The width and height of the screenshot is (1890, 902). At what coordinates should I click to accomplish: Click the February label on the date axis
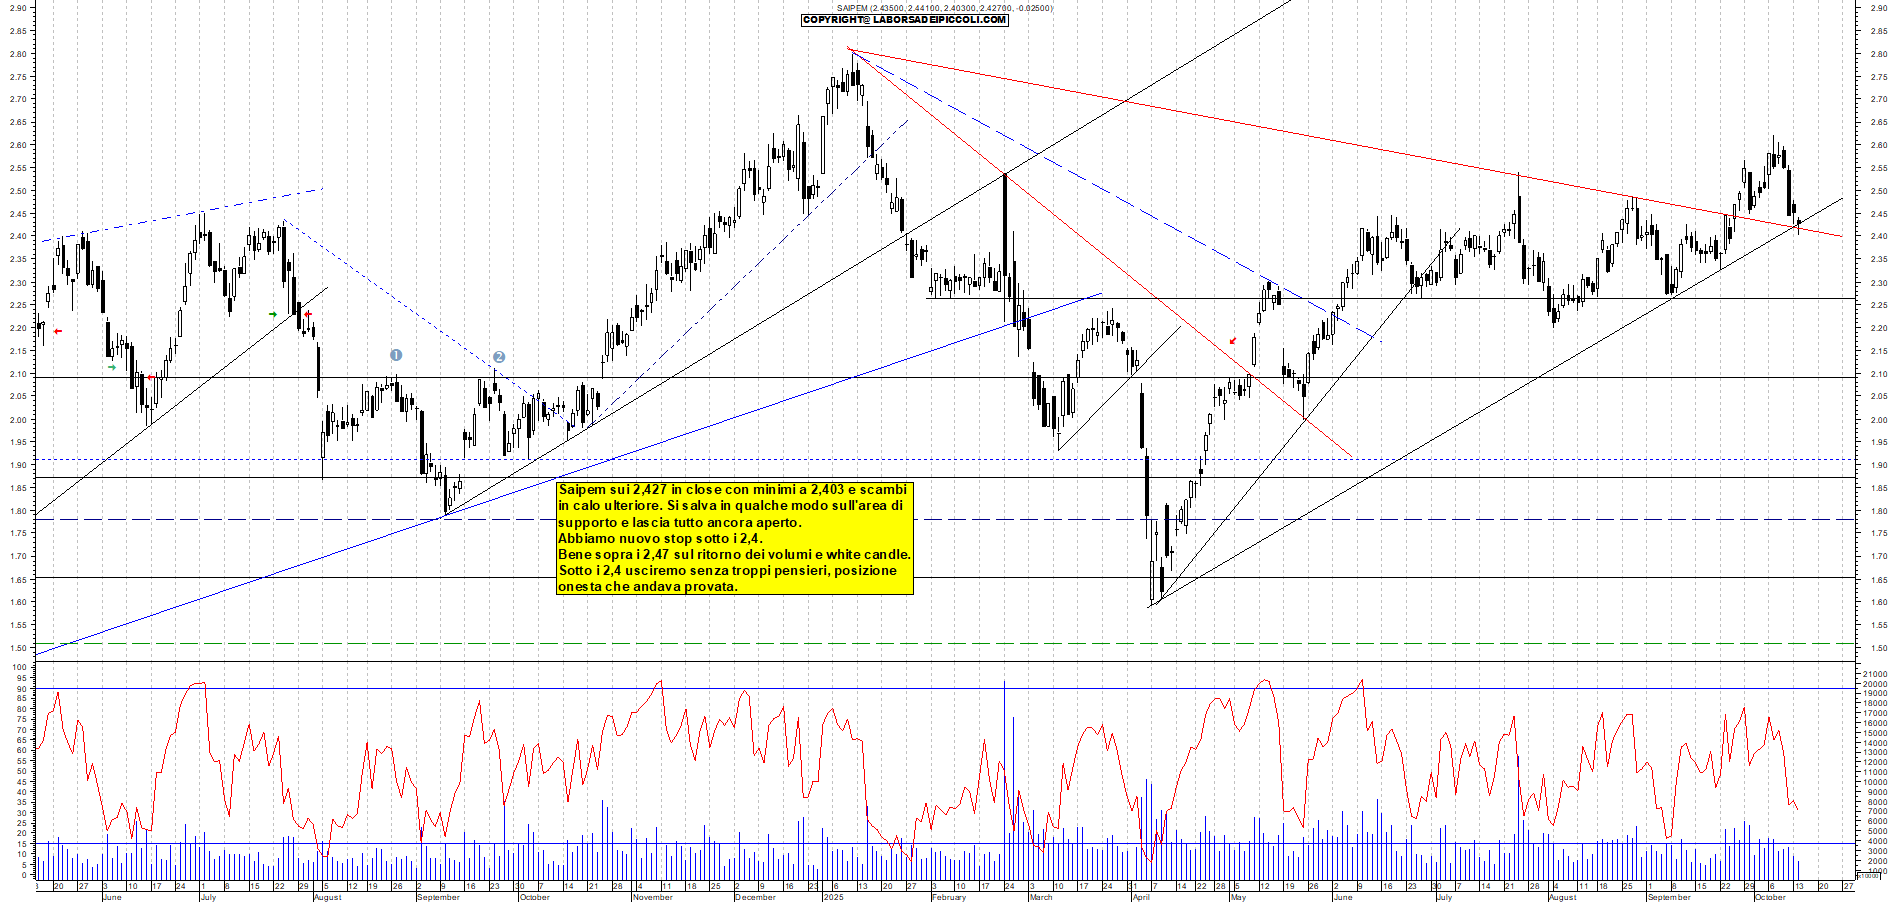[x=948, y=897]
